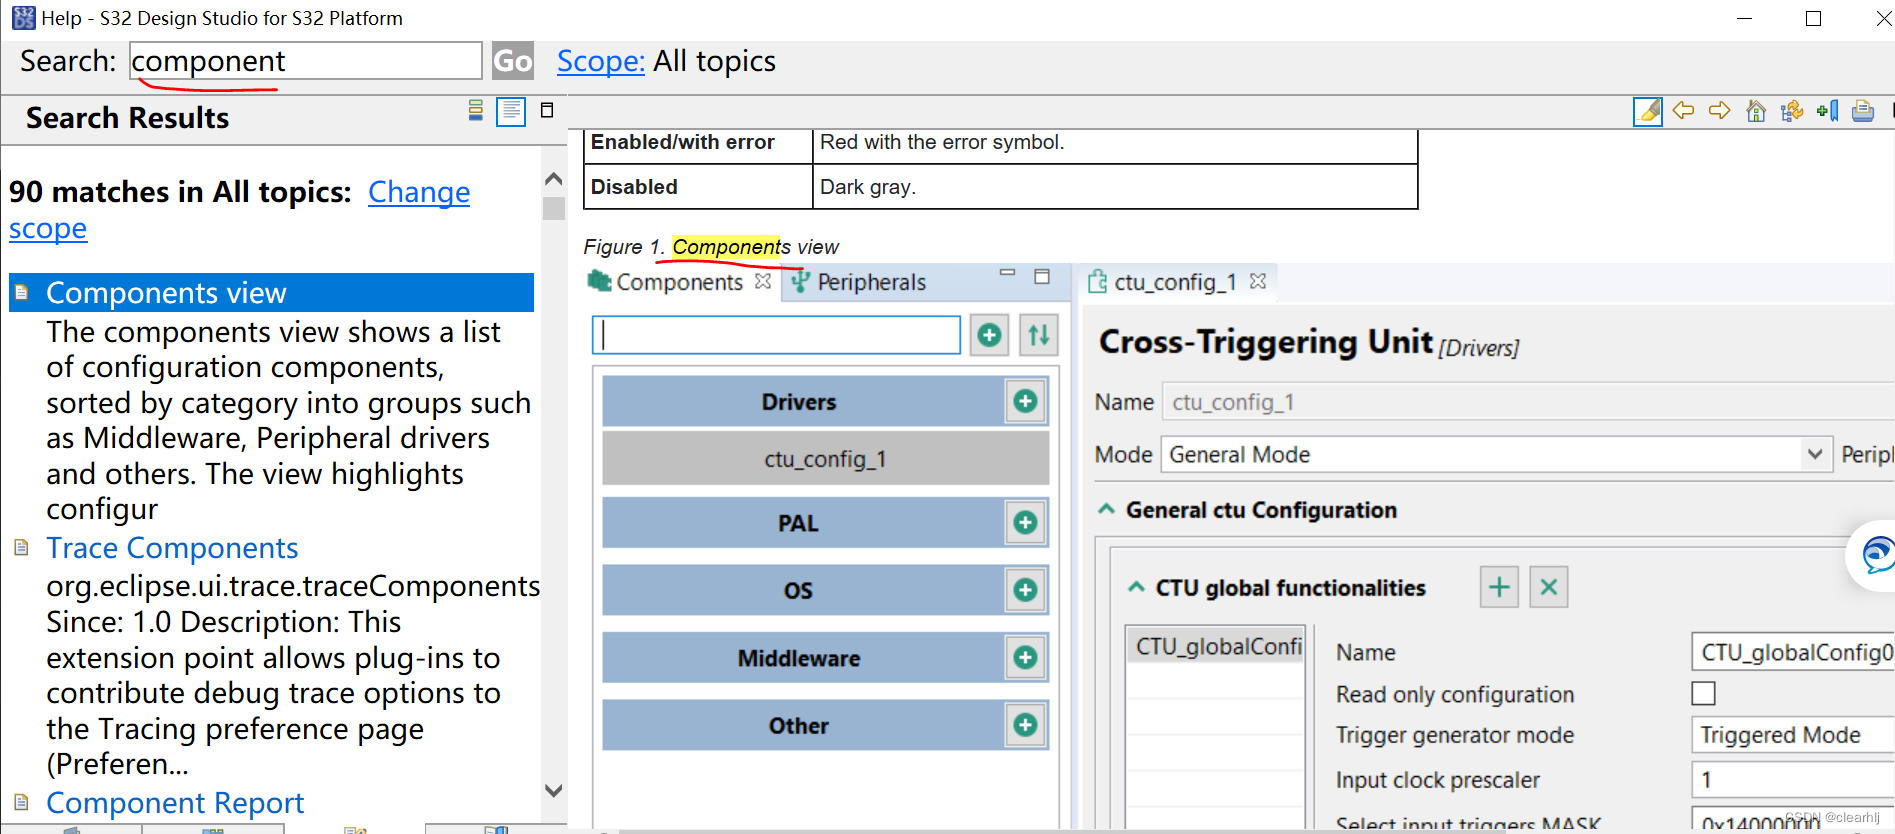Click the Go search button
Image resolution: width=1895 pixels, height=834 pixels.
coord(513,61)
